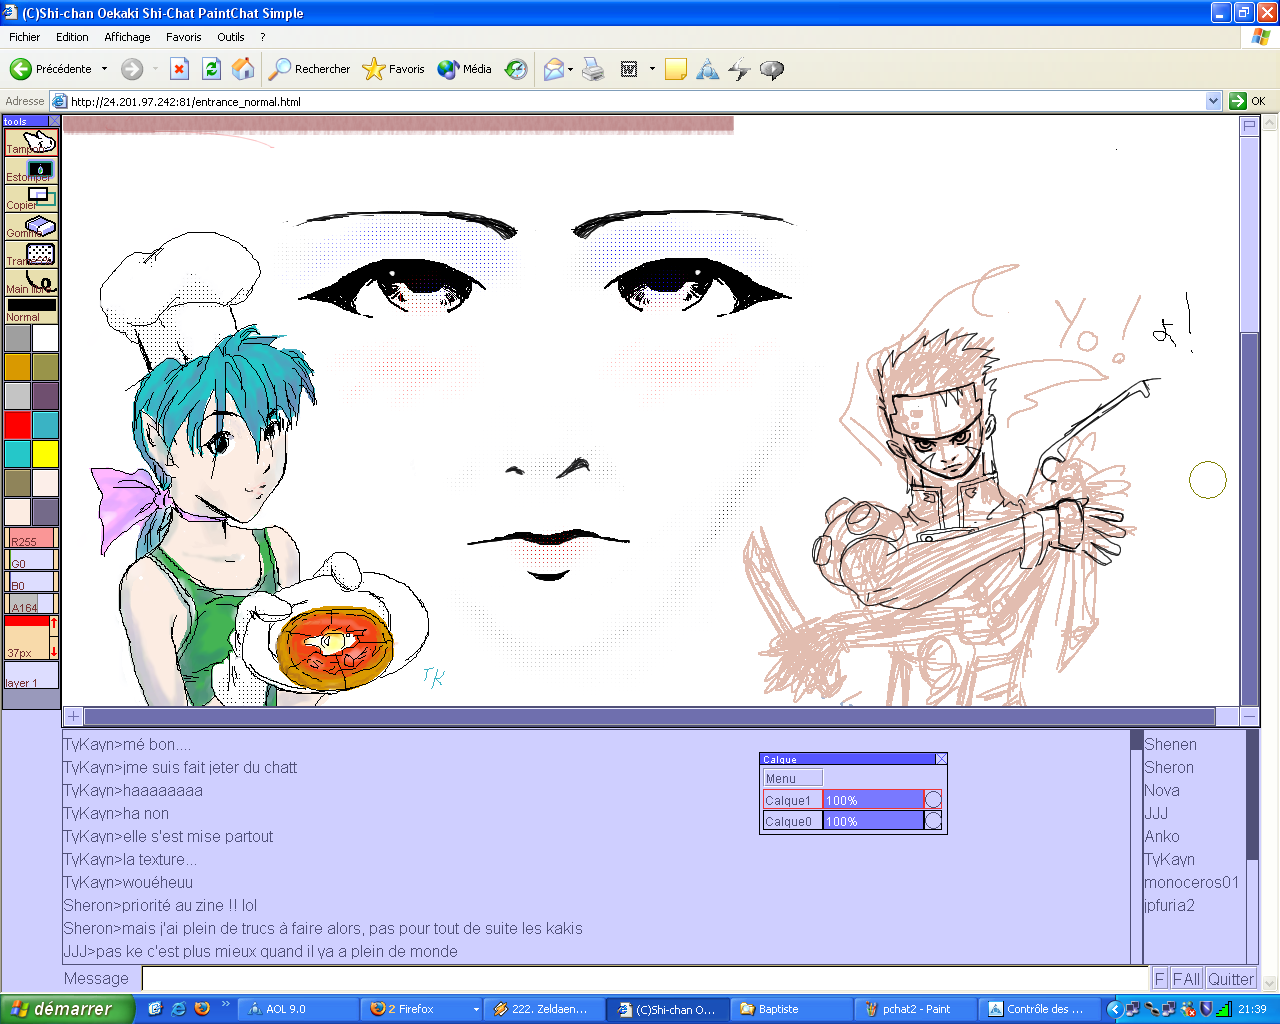Click the browser Refresh icon
Image resolution: width=1280 pixels, height=1024 pixels.
coord(211,69)
